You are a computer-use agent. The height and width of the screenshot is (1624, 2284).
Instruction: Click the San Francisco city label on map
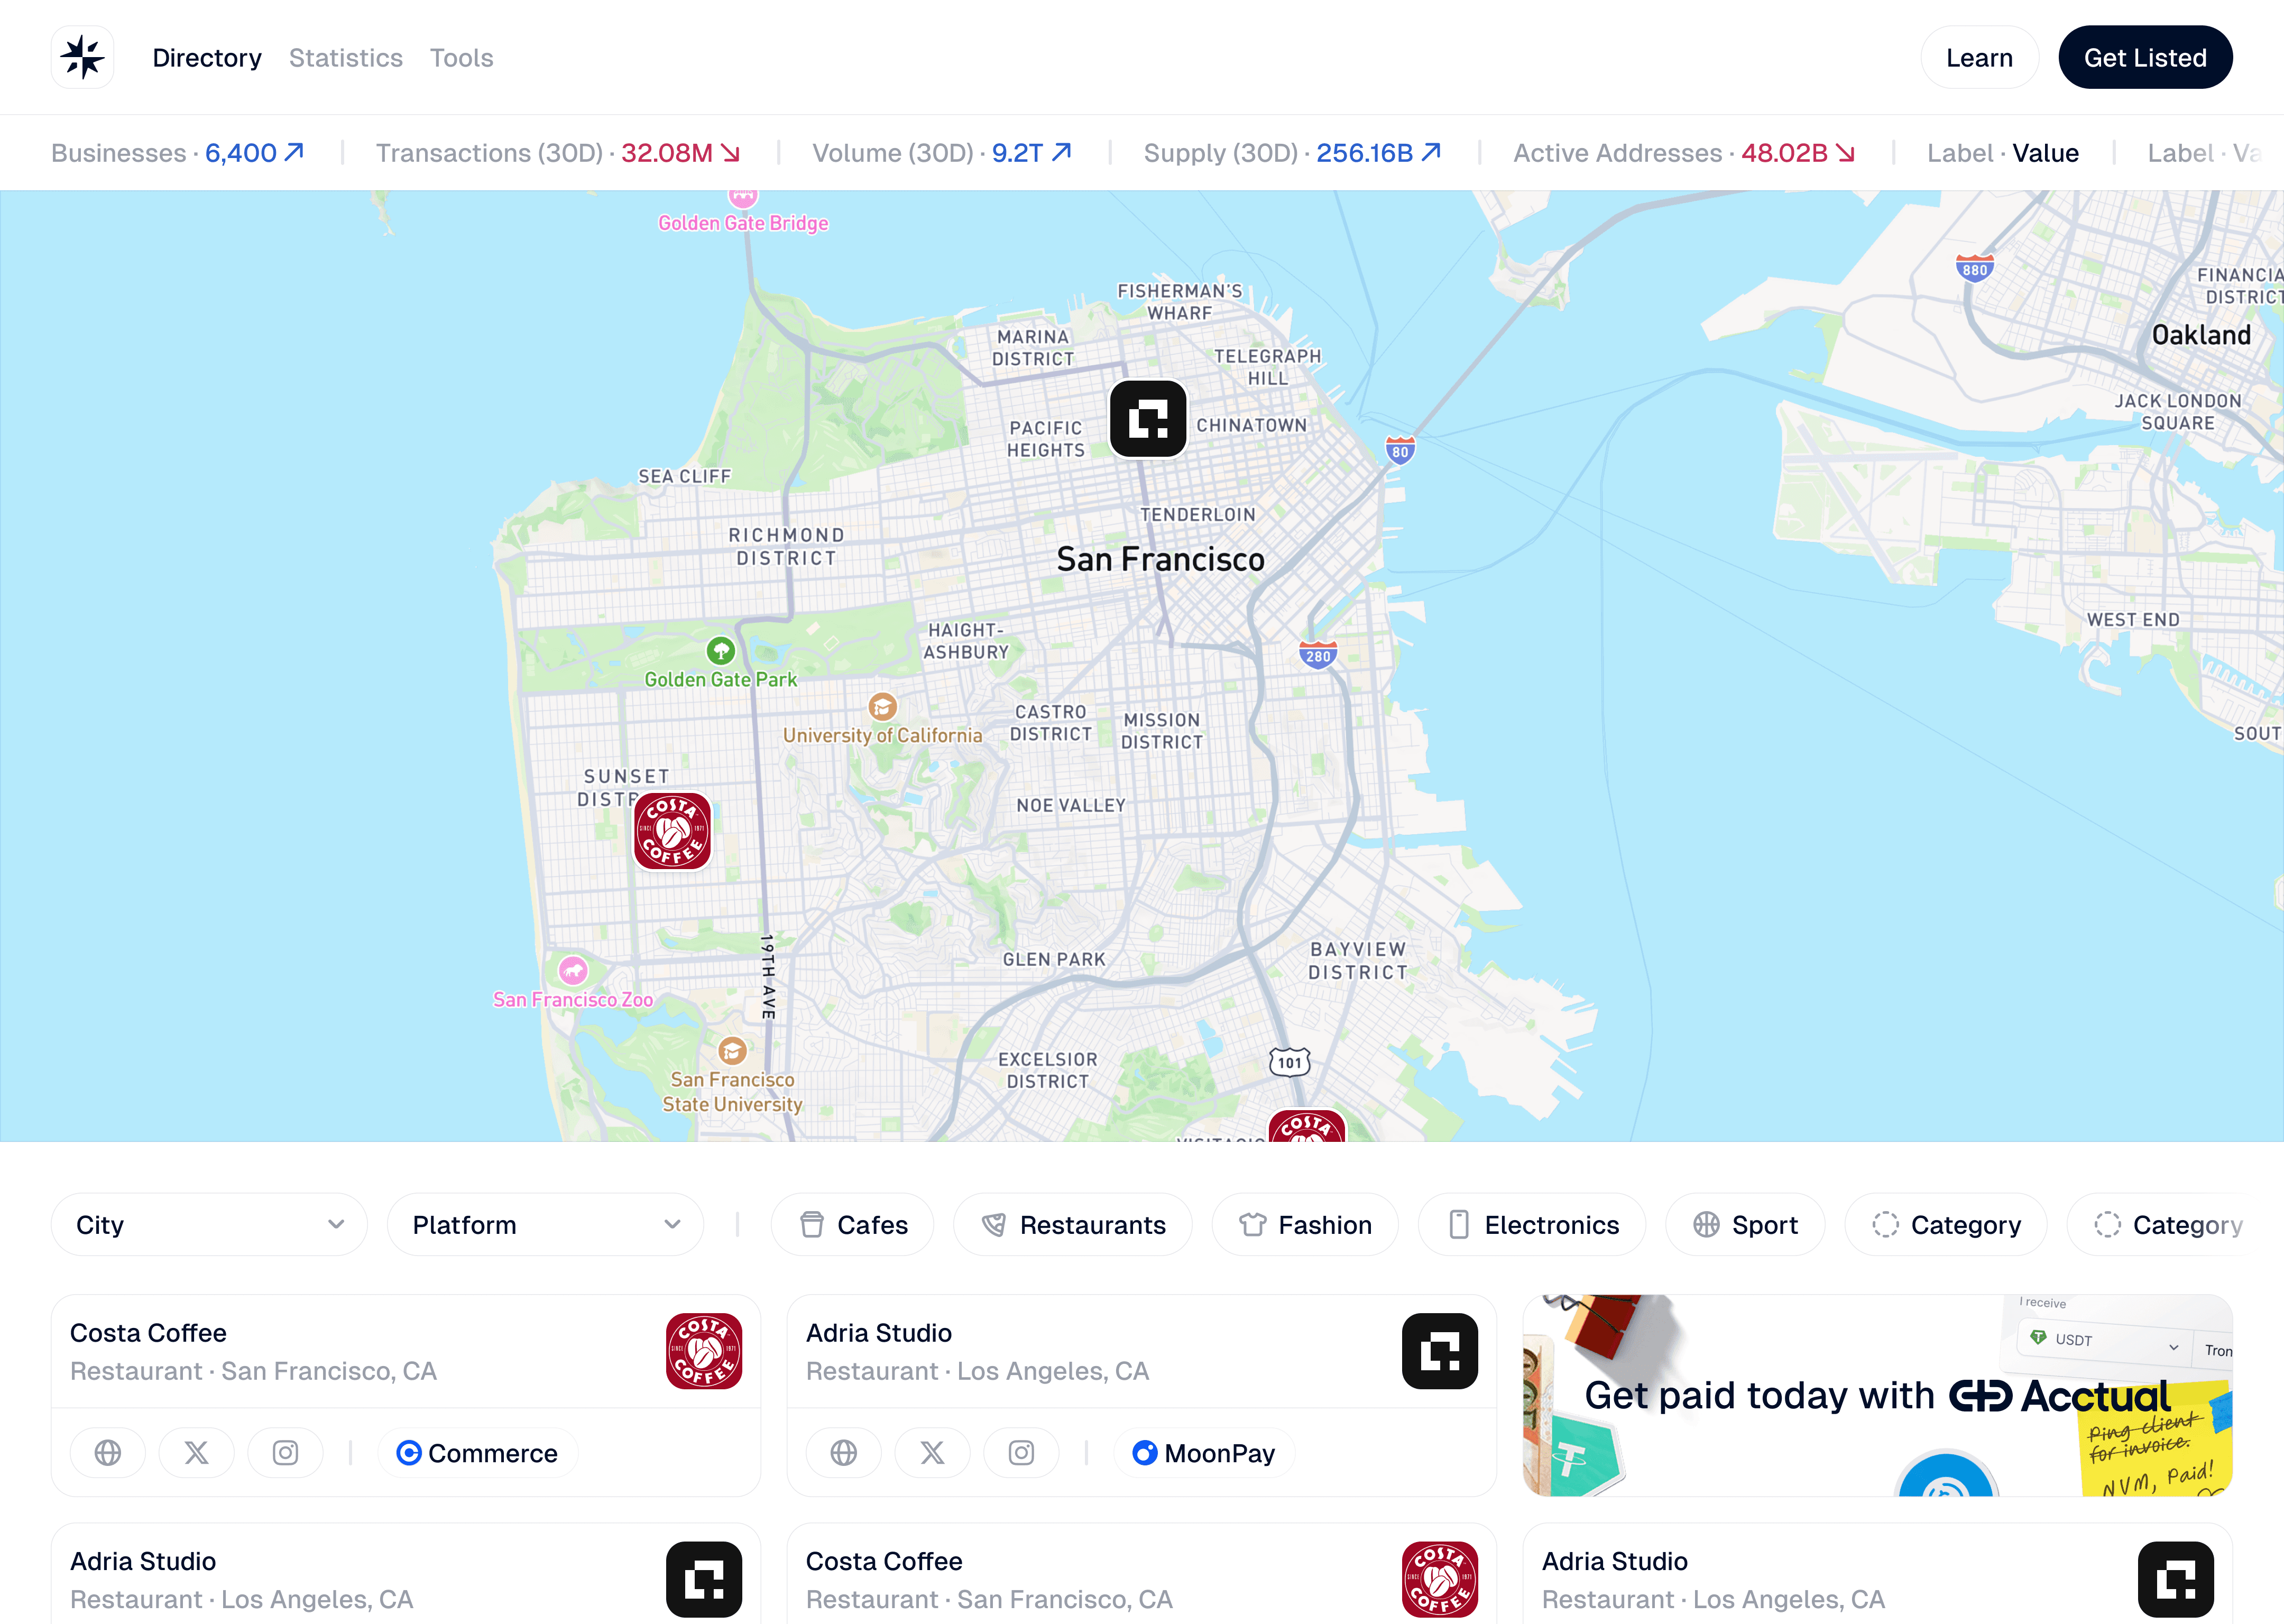click(1161, 559)
